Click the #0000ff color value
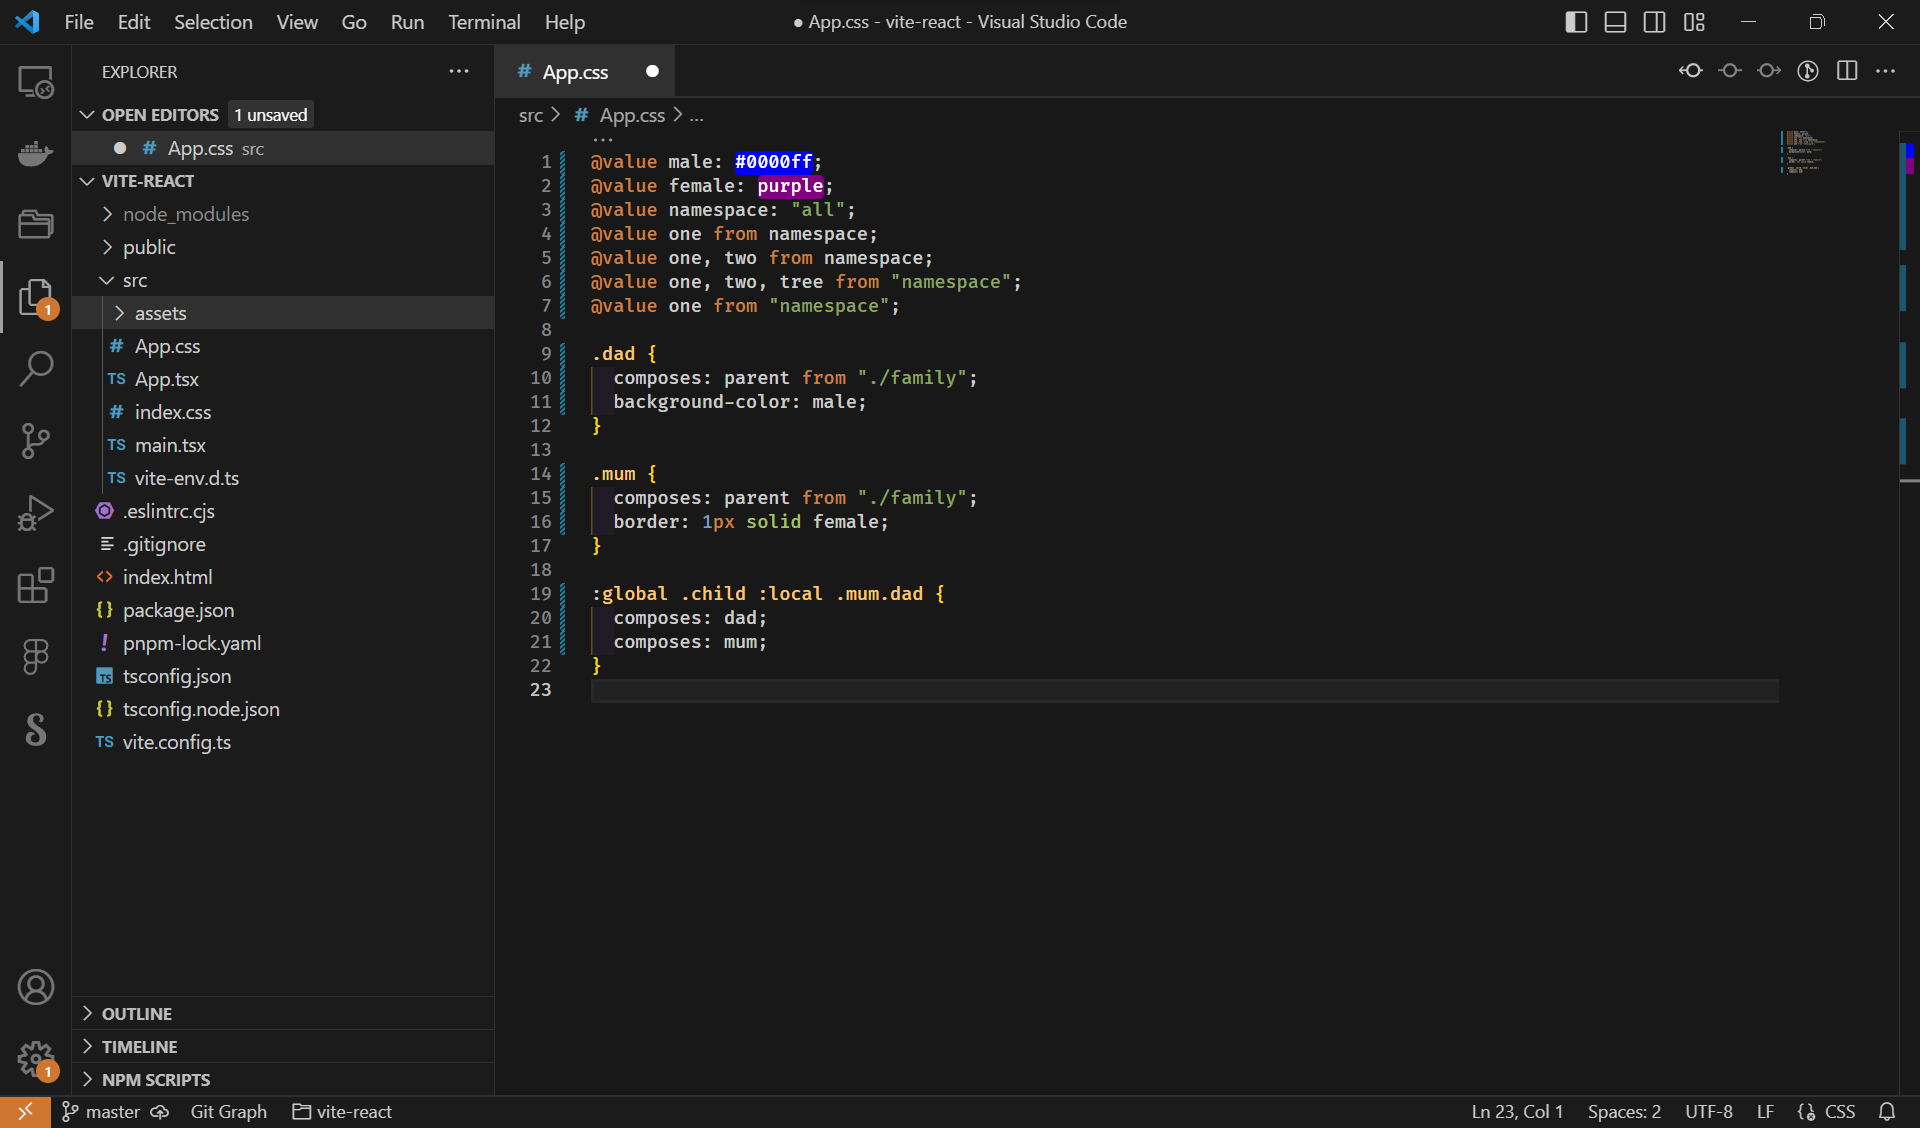 774,162
